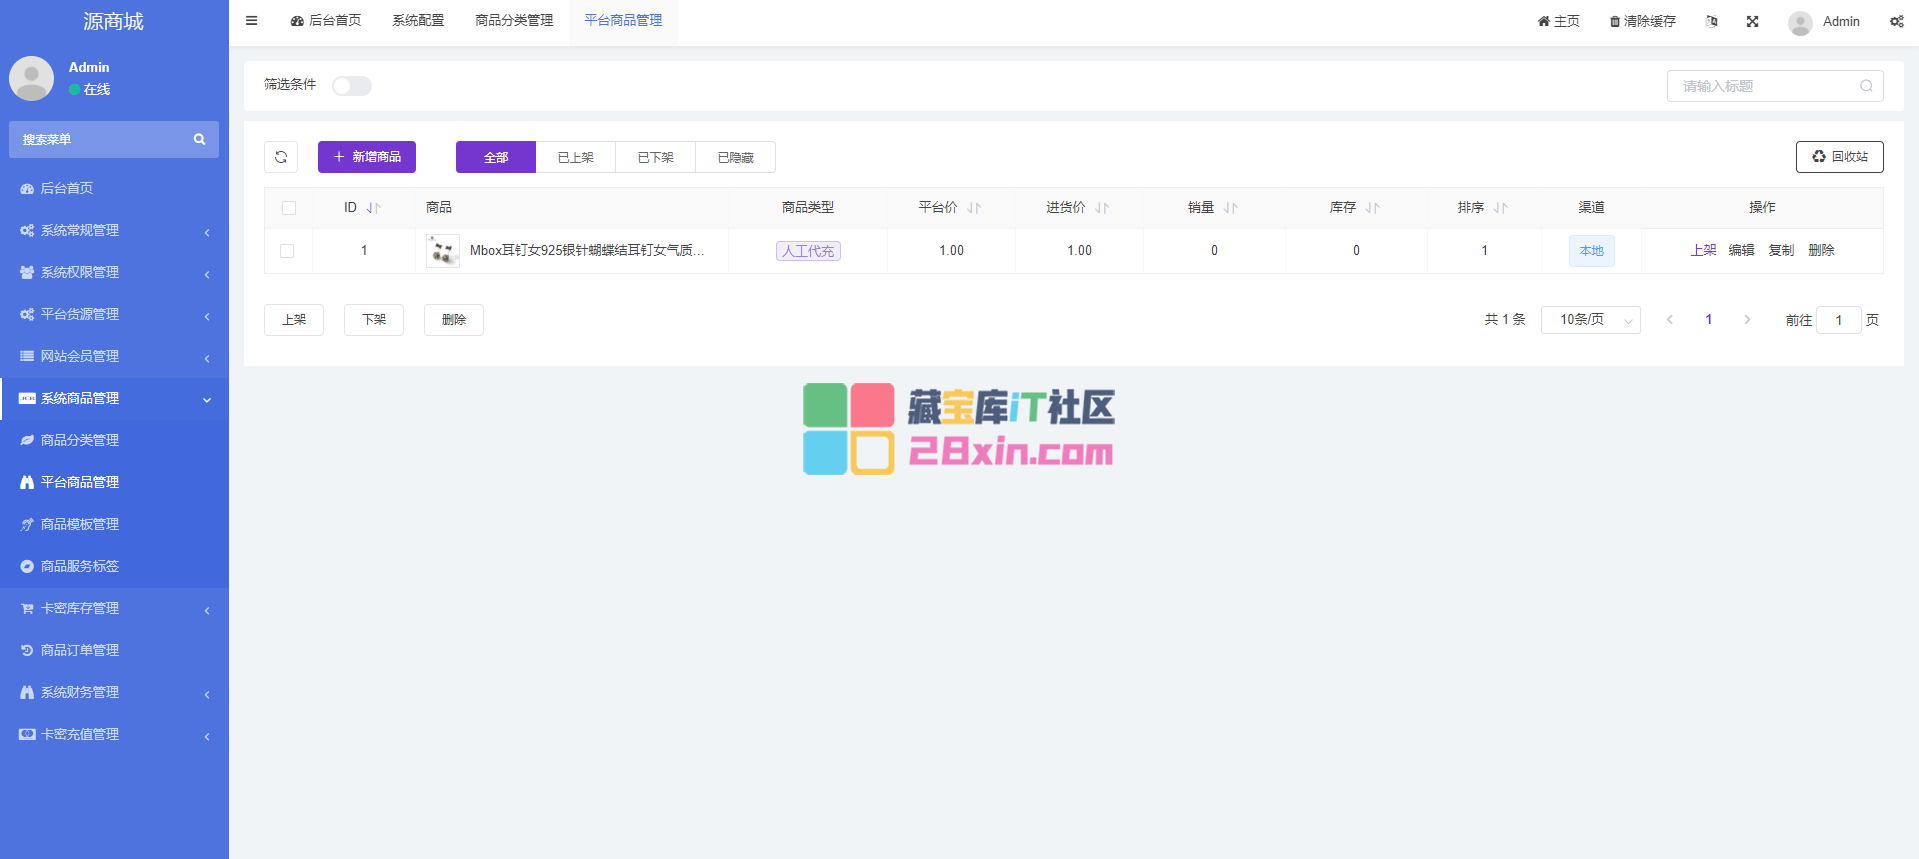Sort by 平台价 column arrows

974,208
